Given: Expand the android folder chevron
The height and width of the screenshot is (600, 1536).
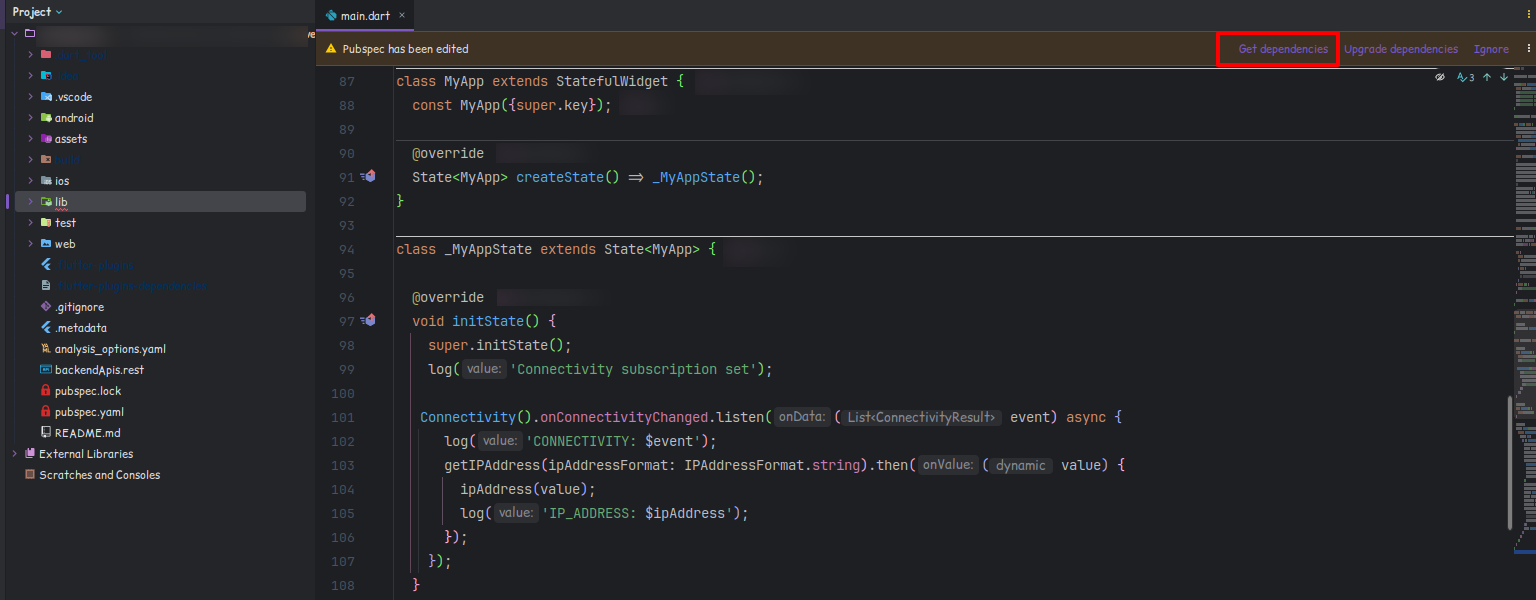Looking at the screenshot, I should pos(31,118).
